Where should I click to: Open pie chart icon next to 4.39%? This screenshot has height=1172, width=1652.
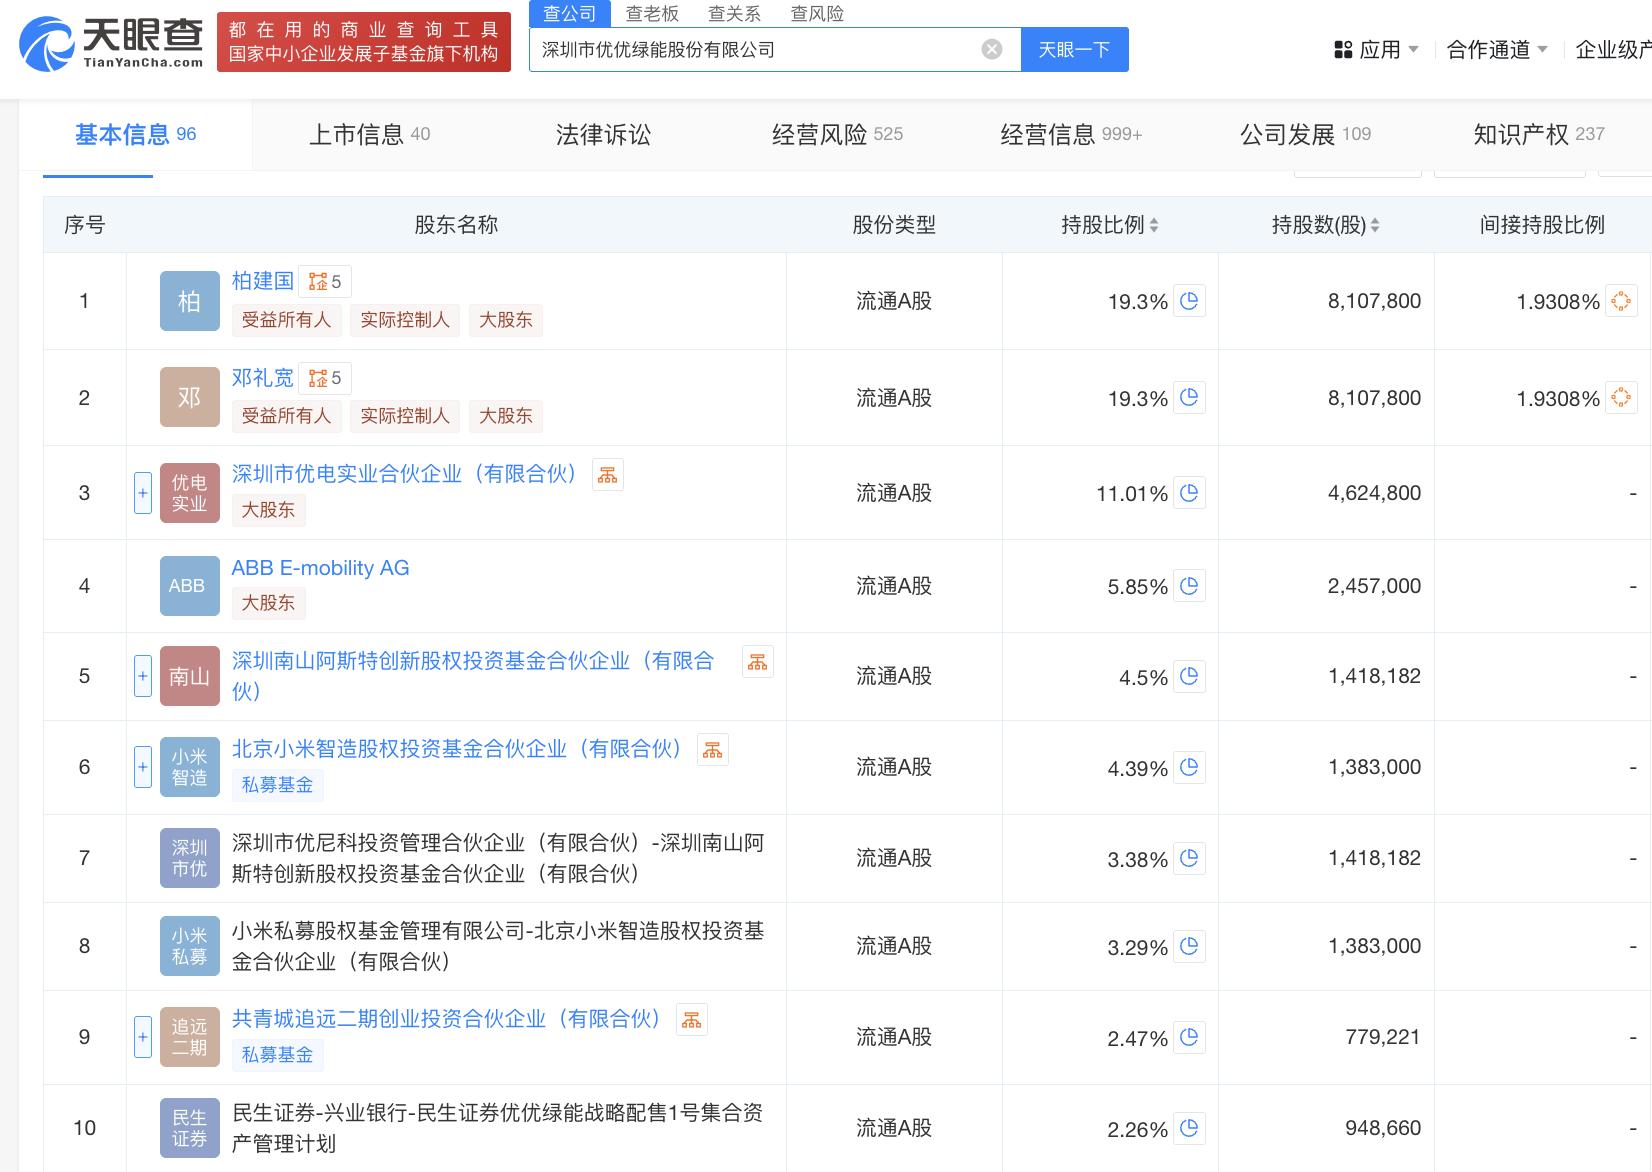click(1189, 768)
